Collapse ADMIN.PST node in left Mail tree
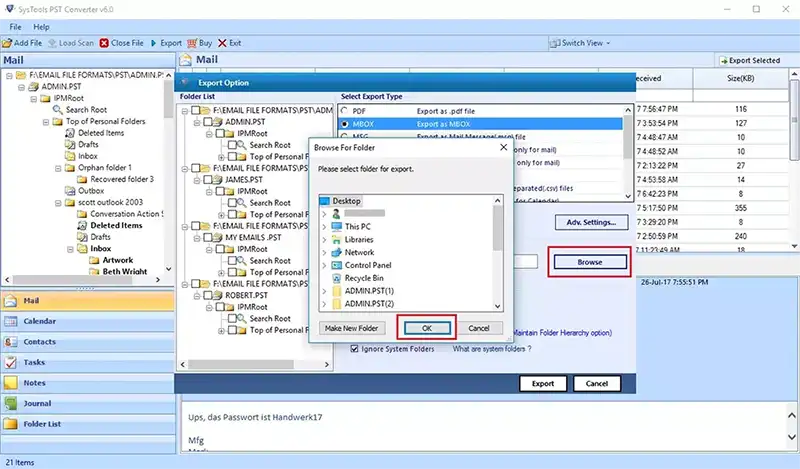 (x=21, y=87)
